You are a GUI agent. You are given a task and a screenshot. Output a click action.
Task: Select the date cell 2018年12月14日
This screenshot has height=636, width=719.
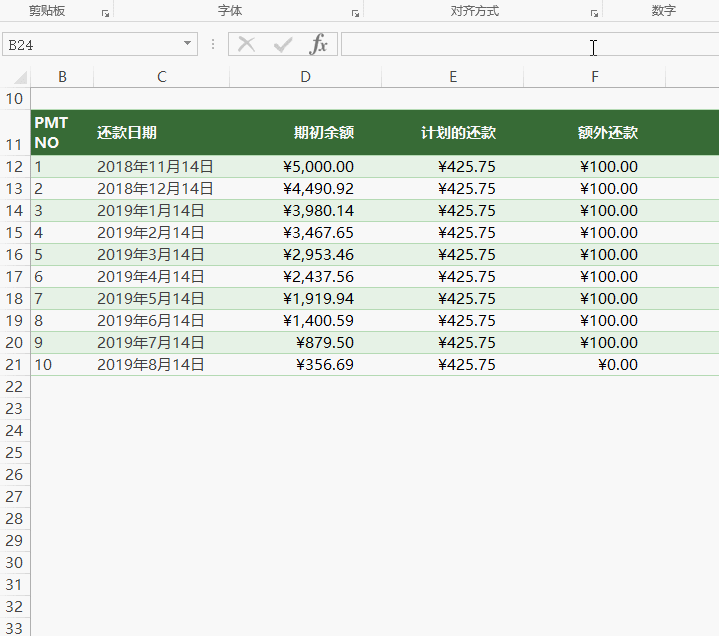tap(161, 188)
